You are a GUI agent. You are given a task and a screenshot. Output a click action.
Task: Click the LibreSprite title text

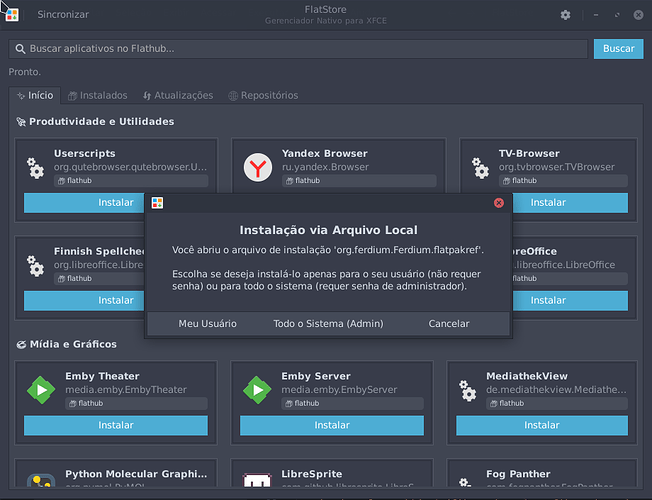(311, 474)
